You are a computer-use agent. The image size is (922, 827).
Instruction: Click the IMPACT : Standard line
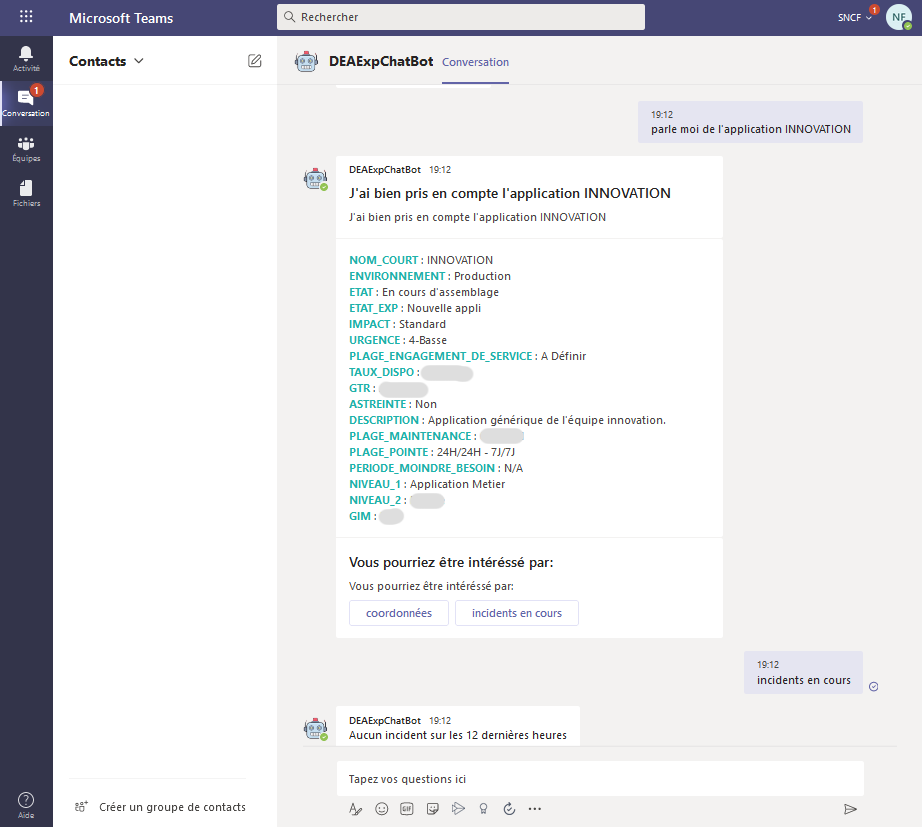coord(397,324)
